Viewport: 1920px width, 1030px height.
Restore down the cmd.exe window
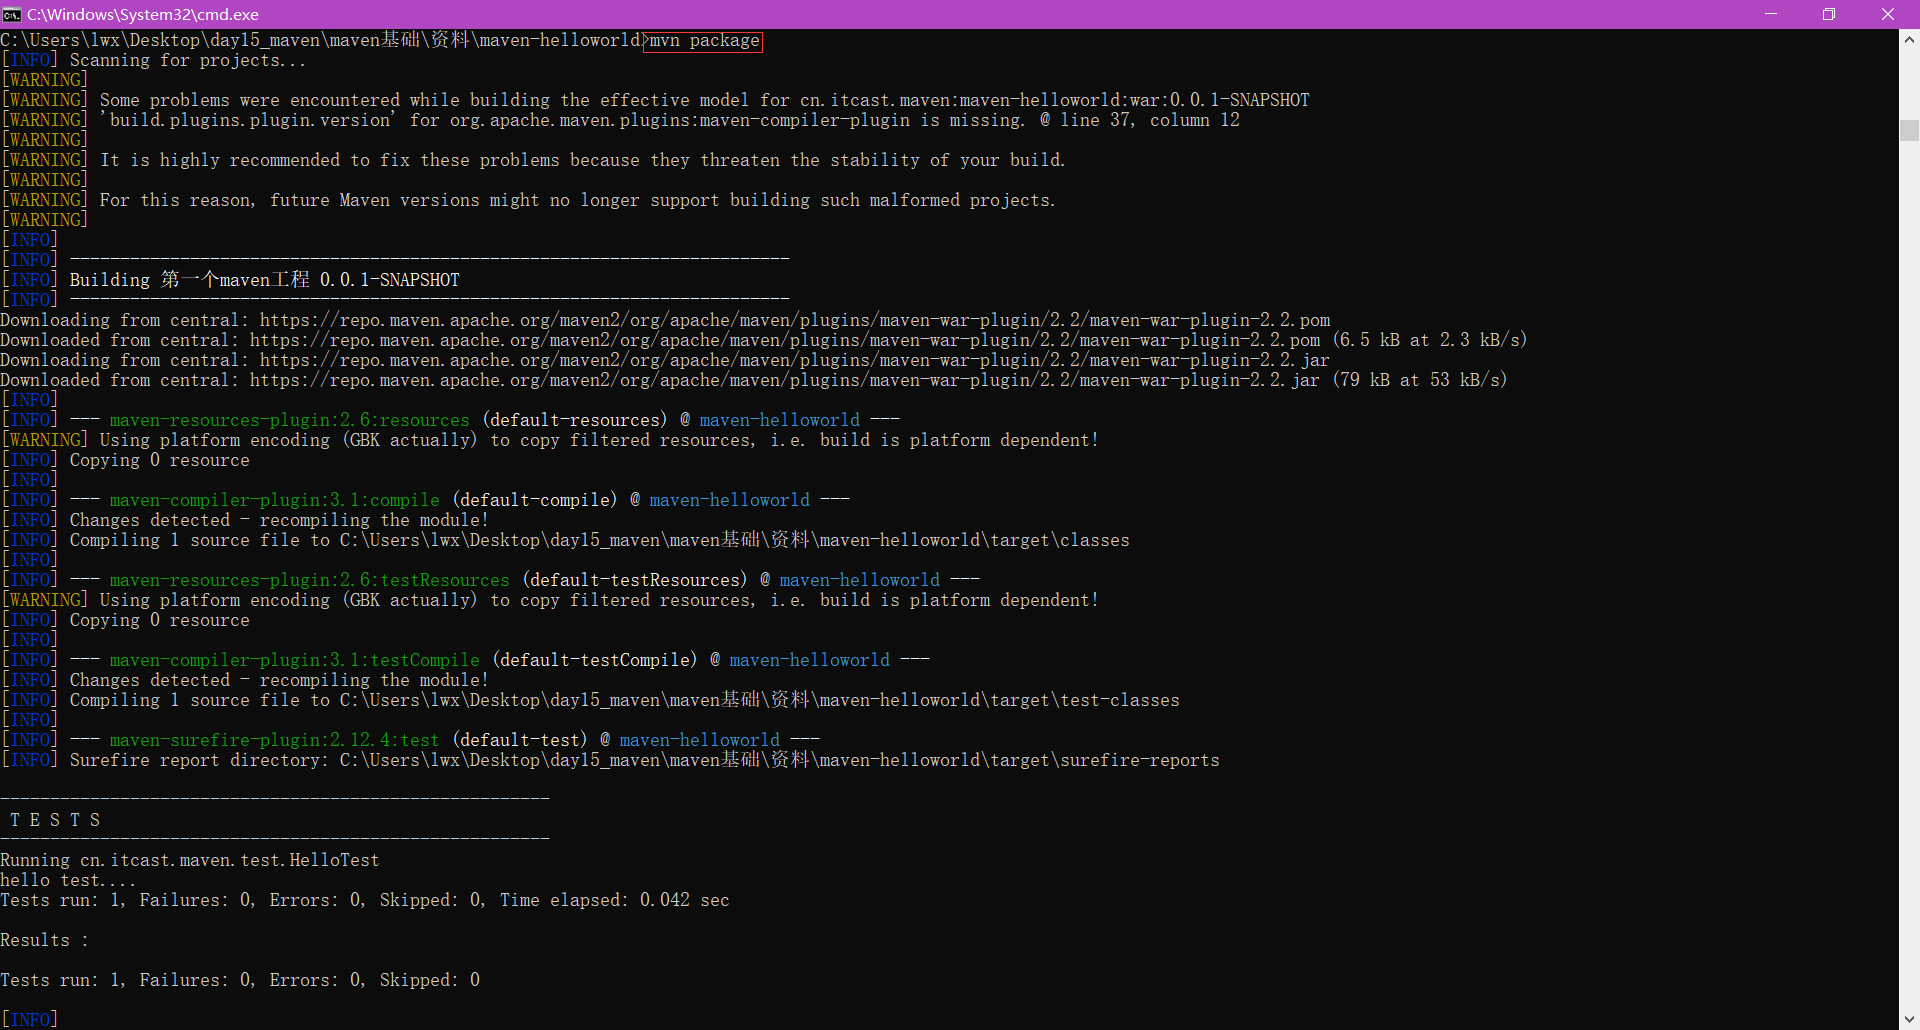tap(1829, 14)
